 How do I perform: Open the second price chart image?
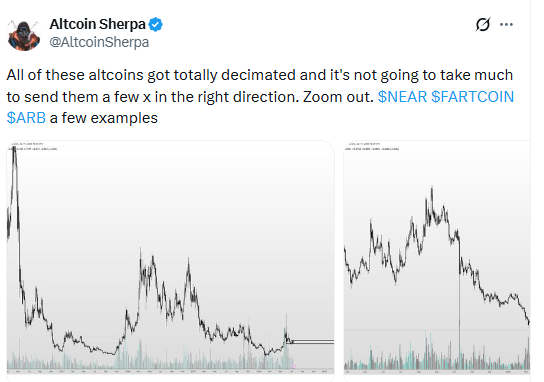[437, 261]
